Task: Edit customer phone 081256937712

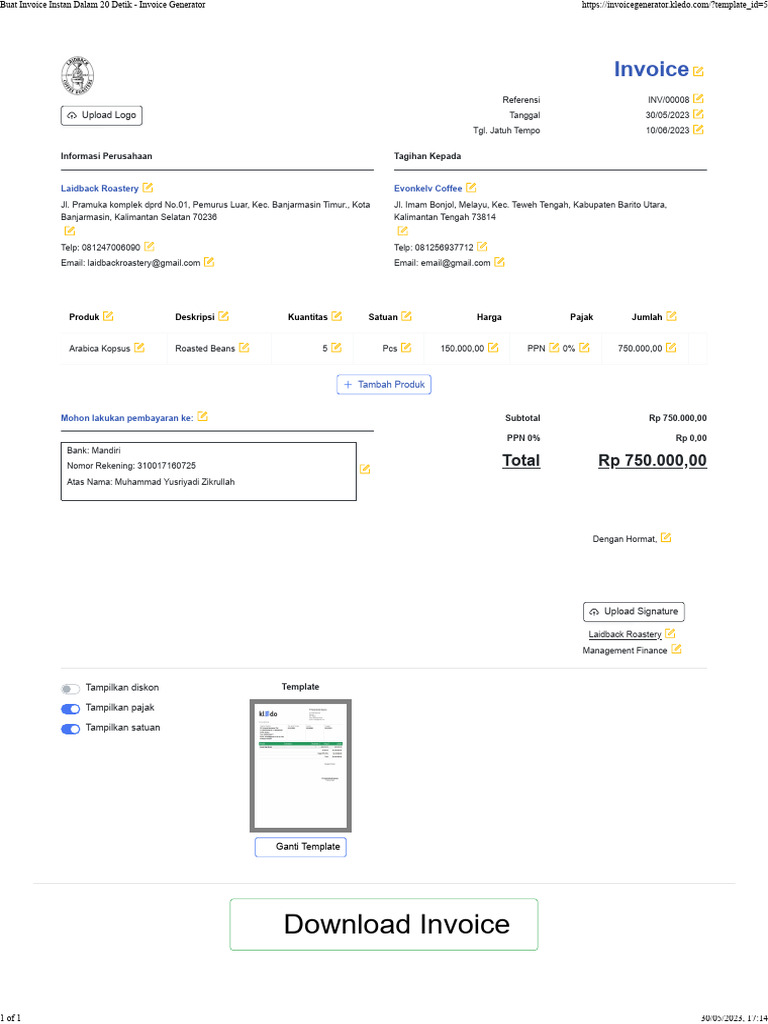Action: pyautogui.click(x=482, y=246)
